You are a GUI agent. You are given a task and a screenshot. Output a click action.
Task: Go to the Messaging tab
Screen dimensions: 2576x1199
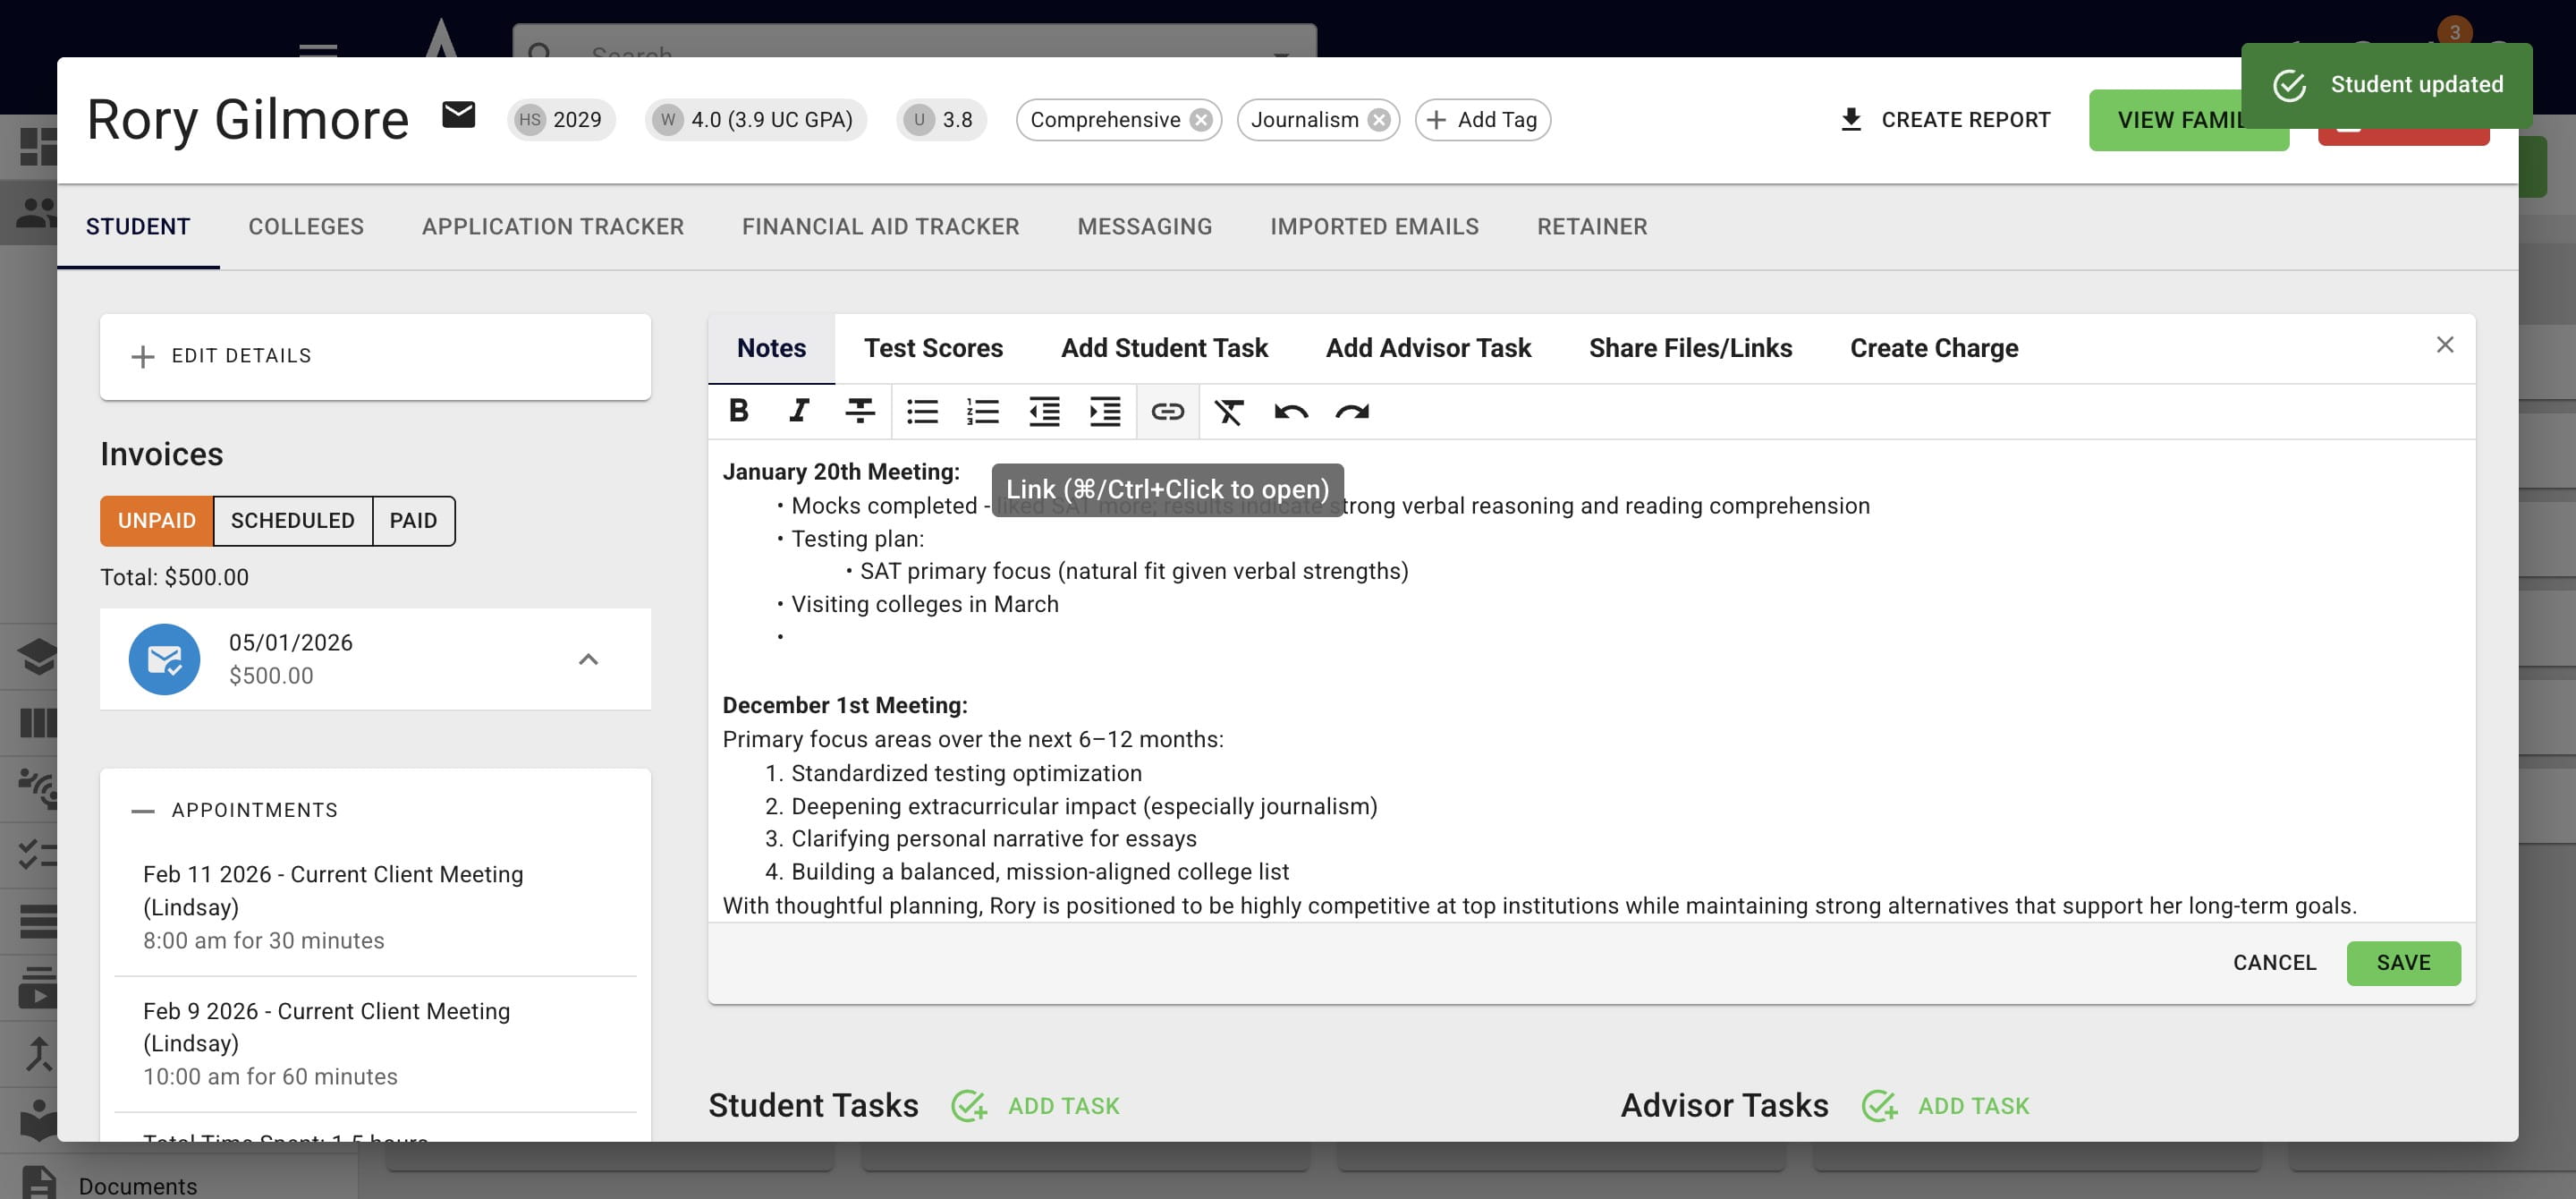click(1145, 227)
